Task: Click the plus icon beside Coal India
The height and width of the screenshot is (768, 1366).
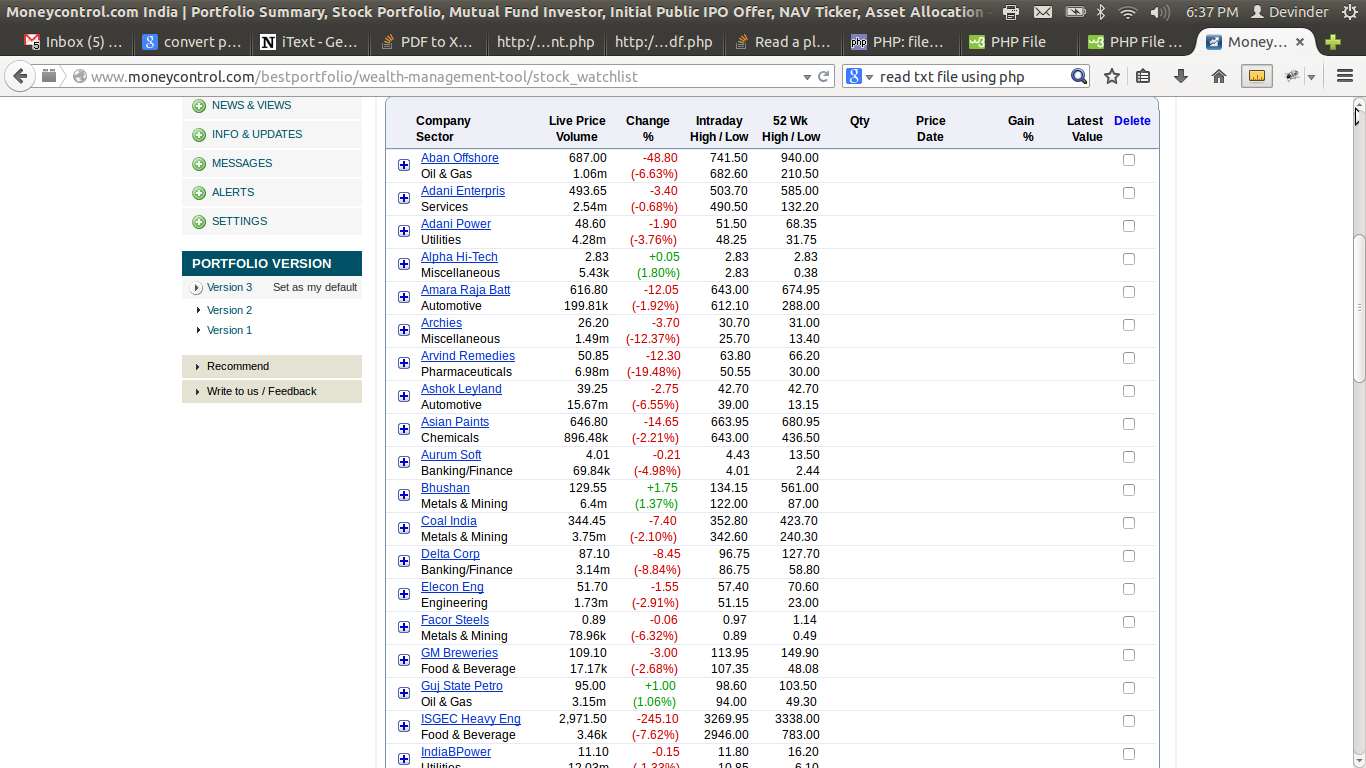Action: (404, 528)
